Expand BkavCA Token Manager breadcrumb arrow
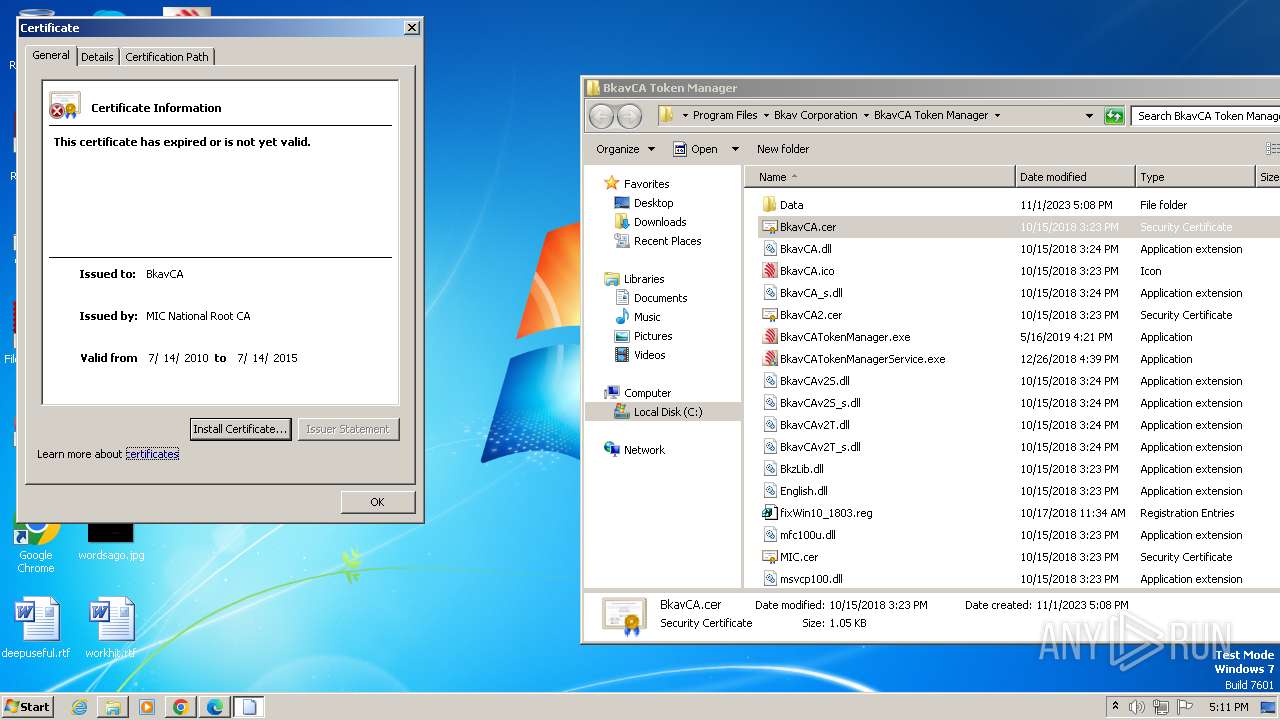 point(997,116)
